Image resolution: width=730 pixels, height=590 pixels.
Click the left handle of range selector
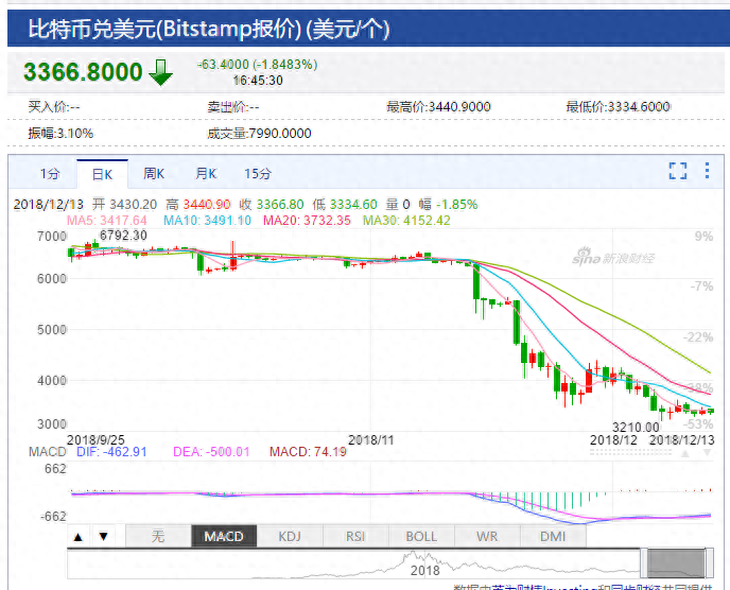[644, 563]
